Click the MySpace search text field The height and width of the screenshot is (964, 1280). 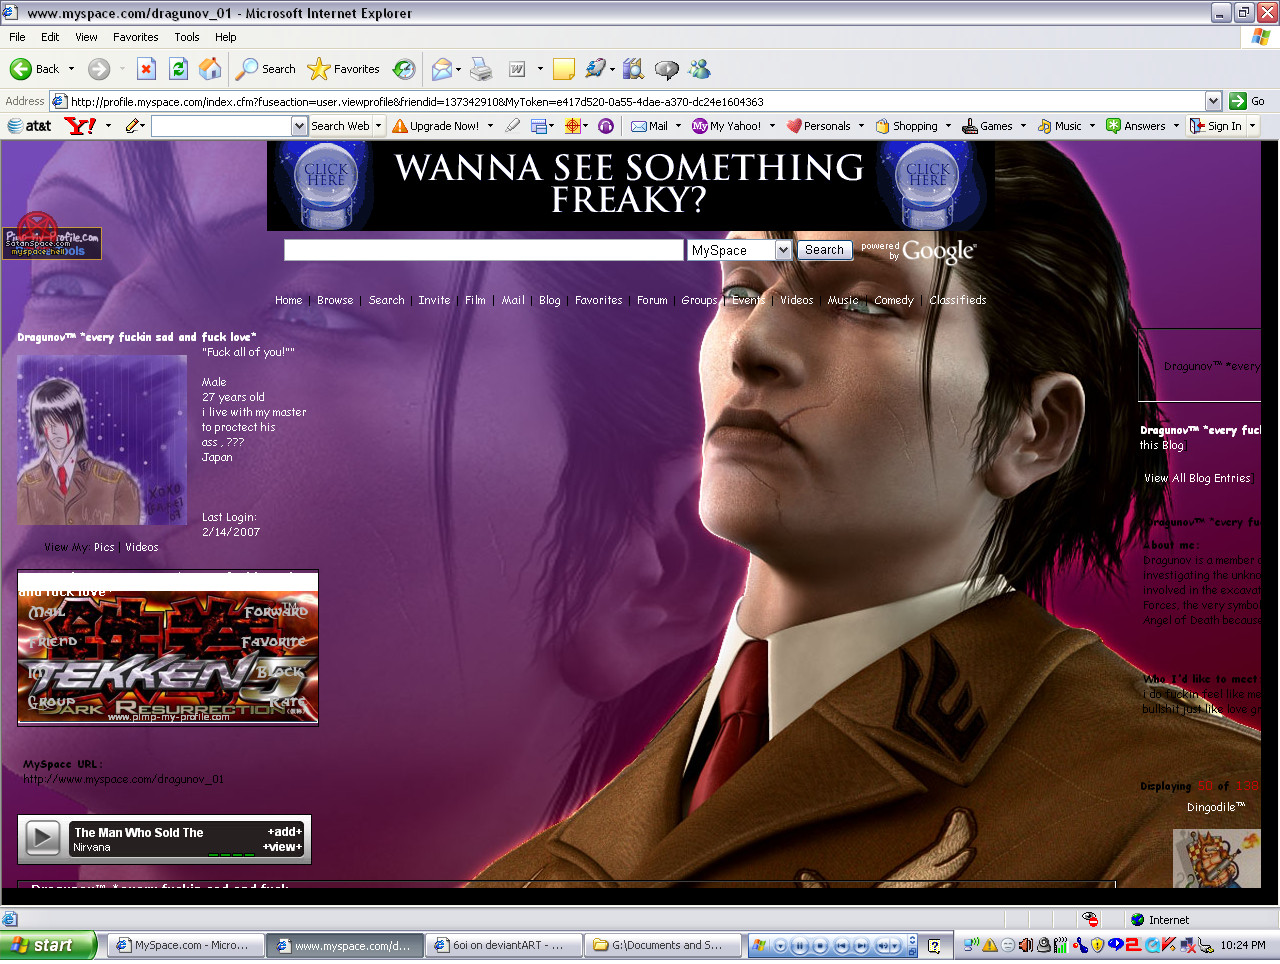pyautogui.click(x=483, y=250)
